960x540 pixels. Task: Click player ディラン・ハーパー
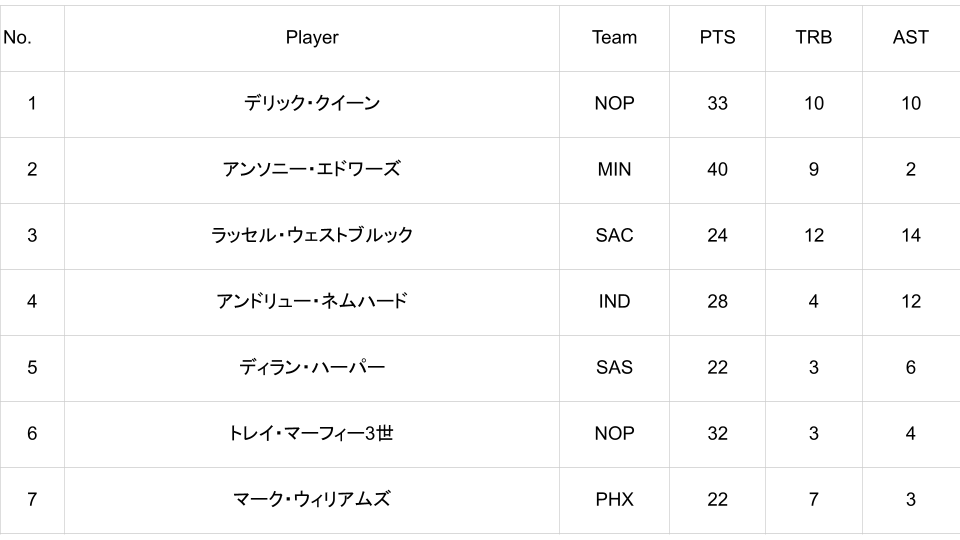tap(312, 368)
